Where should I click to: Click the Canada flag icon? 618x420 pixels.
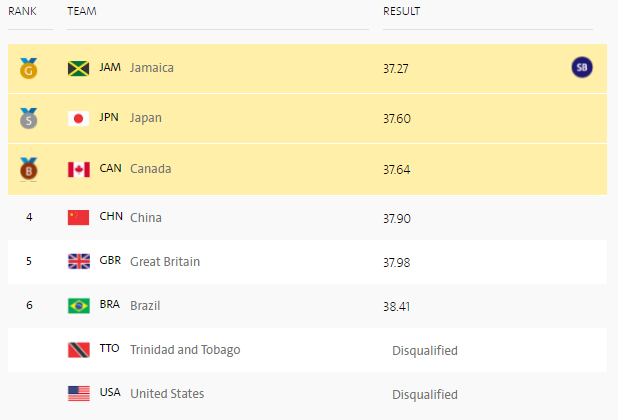coord(78,169)
